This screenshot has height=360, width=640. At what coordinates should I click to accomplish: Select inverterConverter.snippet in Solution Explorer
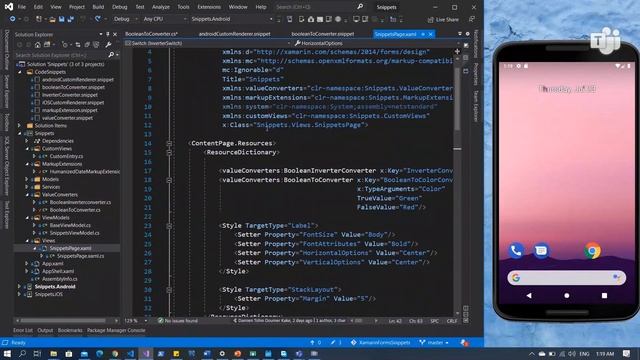pos(69,95)
